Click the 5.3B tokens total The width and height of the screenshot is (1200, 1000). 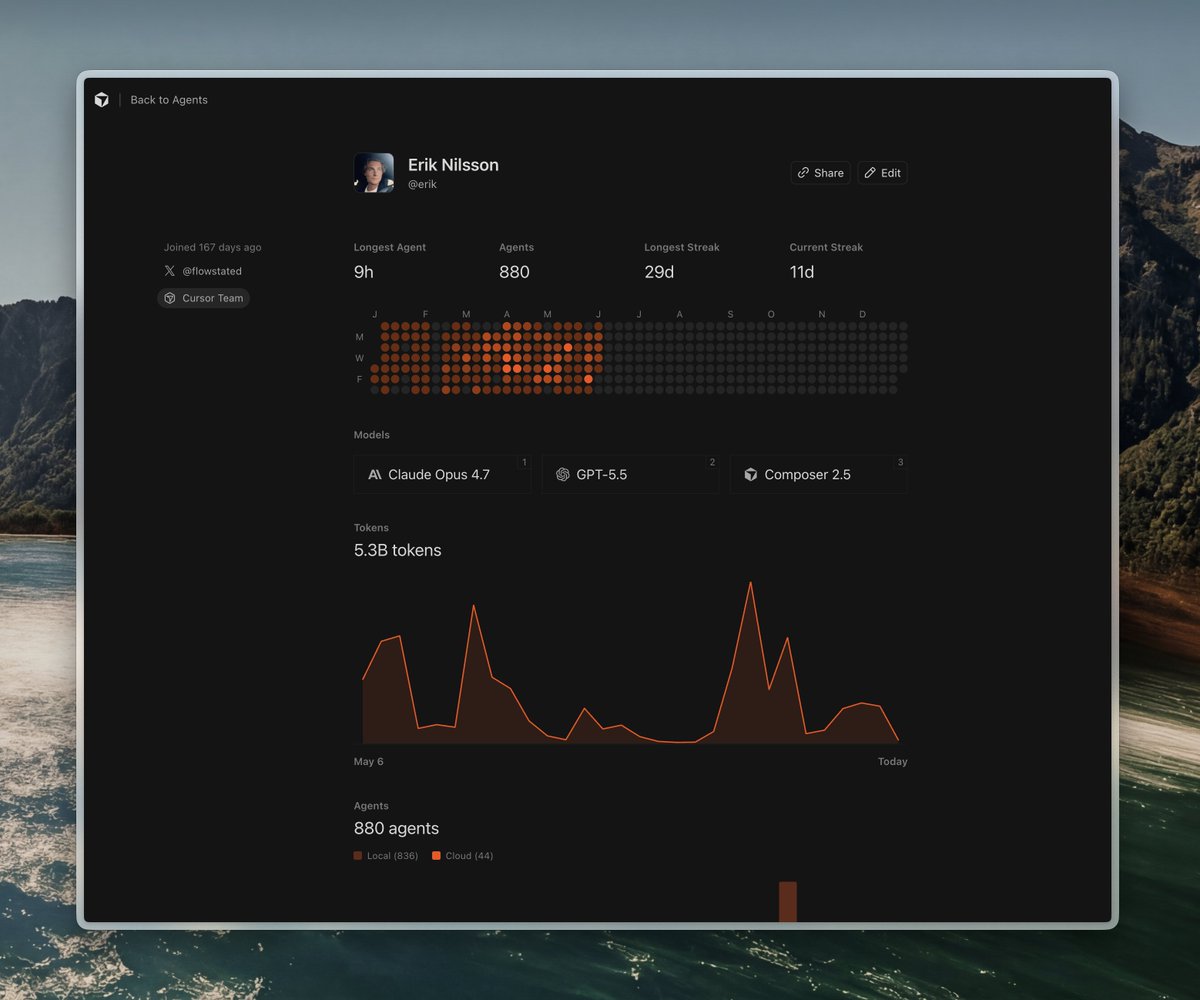[397, 550]
